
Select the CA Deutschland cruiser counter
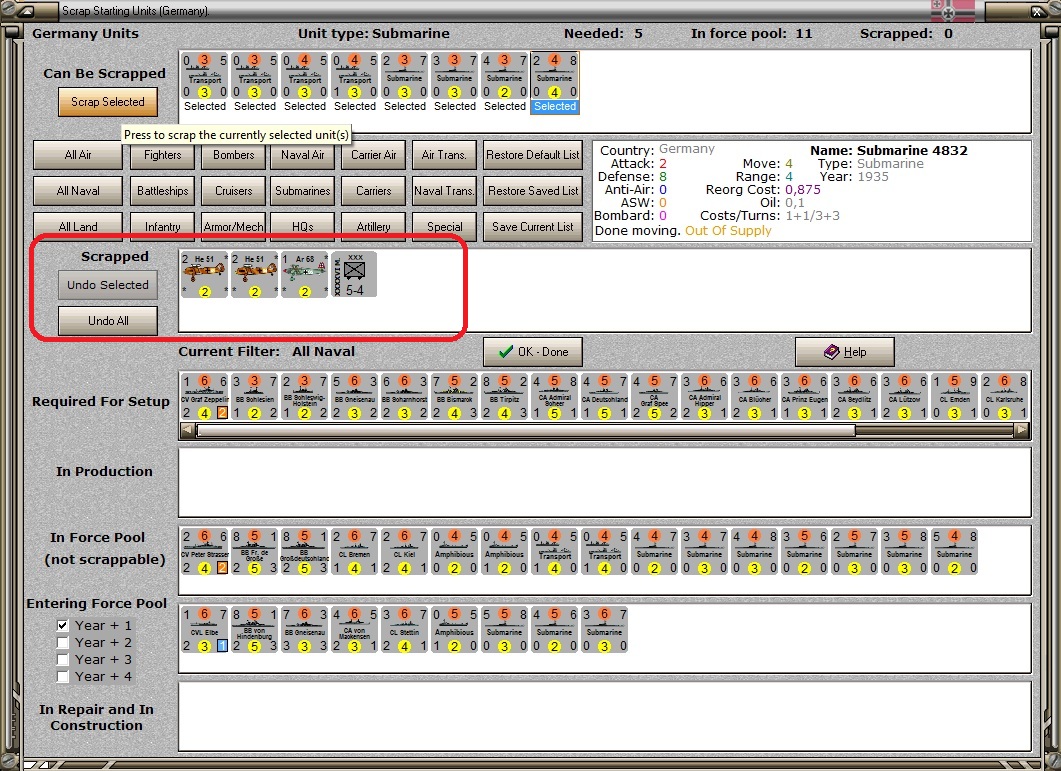(x=605, y=397)
